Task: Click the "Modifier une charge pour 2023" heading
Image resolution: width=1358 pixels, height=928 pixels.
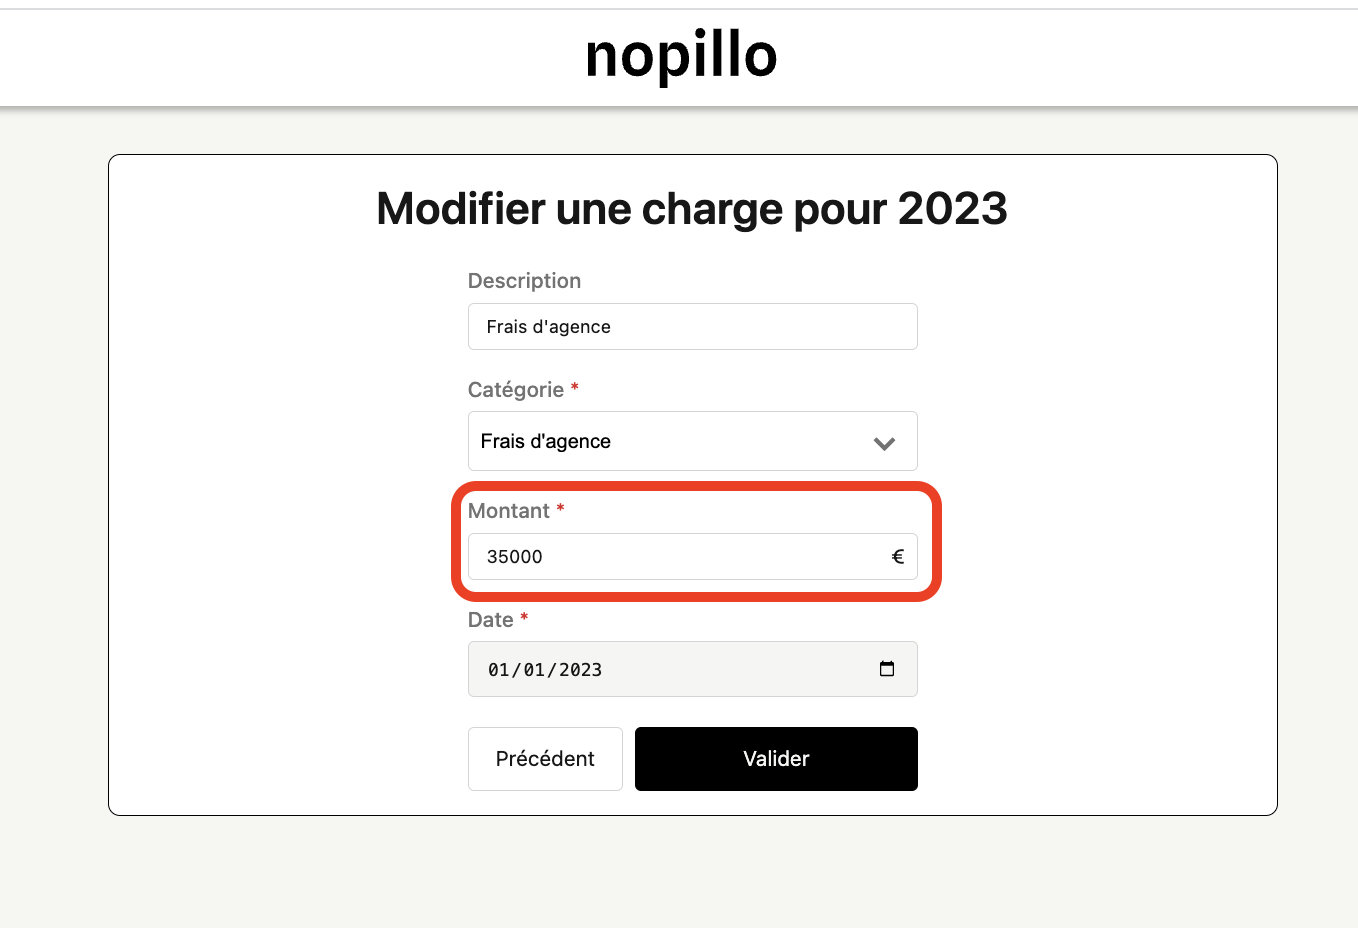Action: pos(692,209)
